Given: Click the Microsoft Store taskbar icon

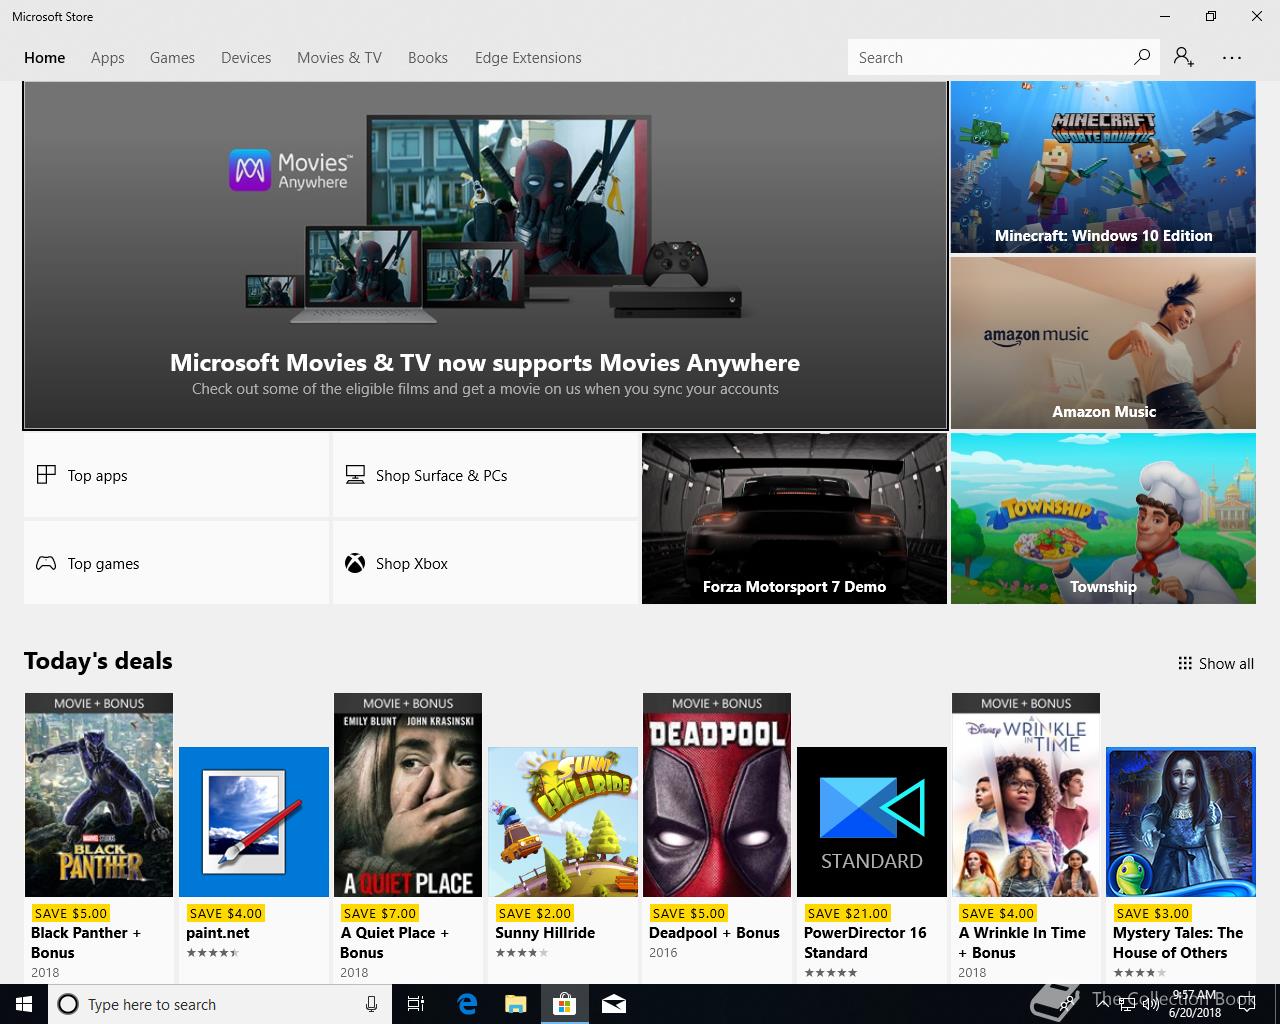Looking at the screenshot, I should tap(565, 1004).
